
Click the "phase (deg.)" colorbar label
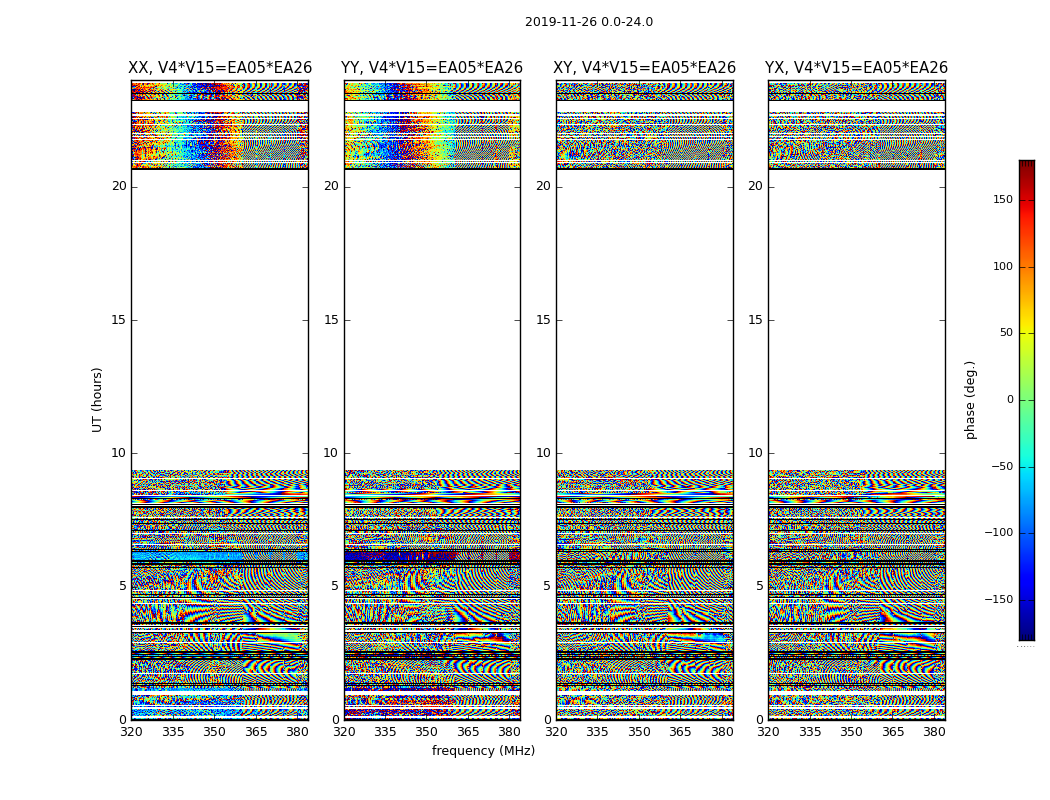(x=970, y=400)
